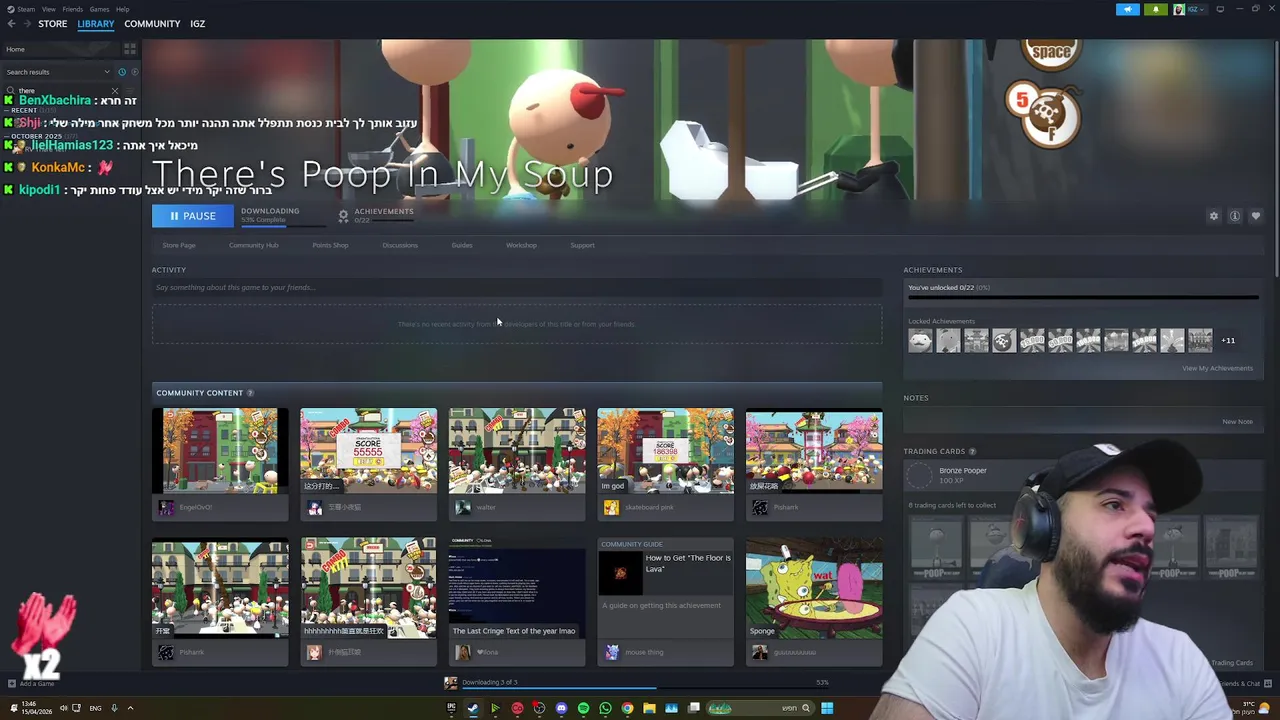1280x720 pixels.
Task: Open the Games menu
Action: (x=99, y=9)
